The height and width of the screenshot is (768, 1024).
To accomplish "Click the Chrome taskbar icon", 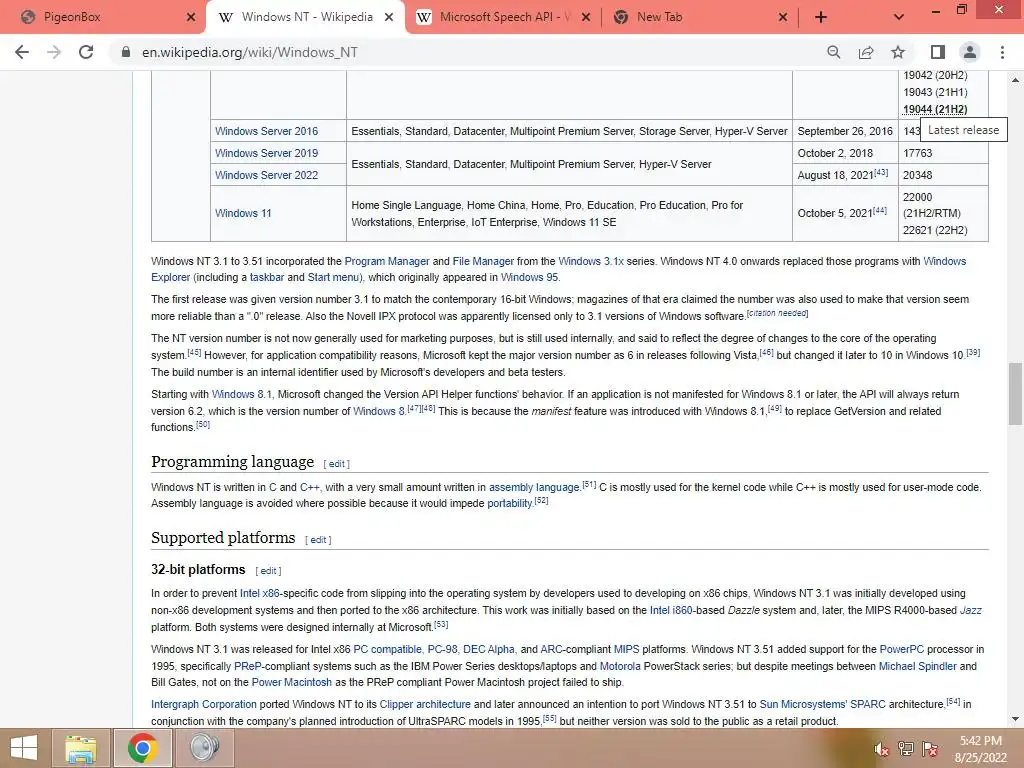I will [142, 748].
